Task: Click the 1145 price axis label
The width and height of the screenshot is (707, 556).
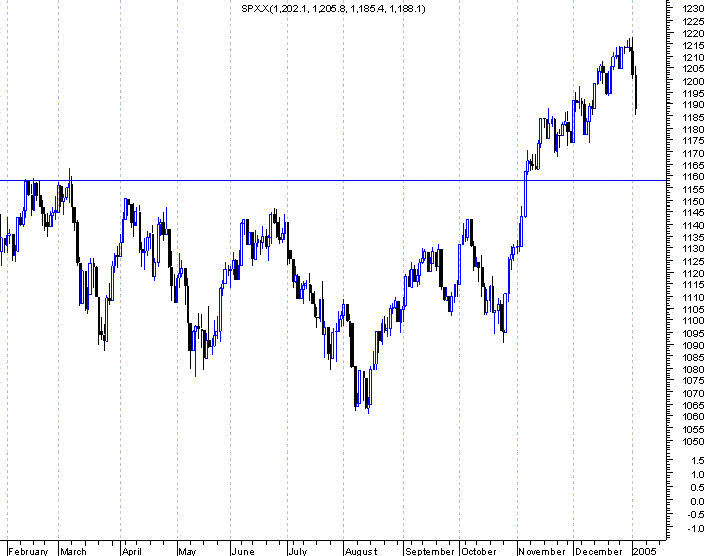Action: click(693, 212)
